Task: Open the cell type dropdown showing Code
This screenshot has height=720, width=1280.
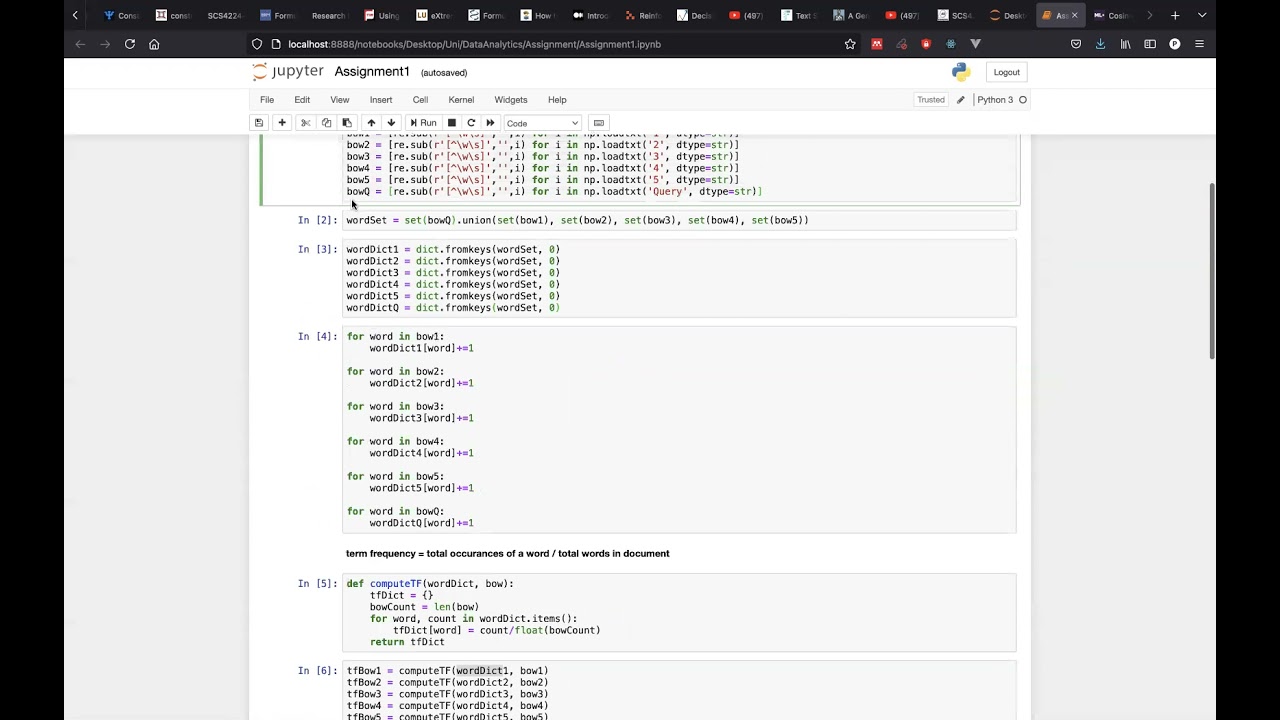Action: pos(542,123)
